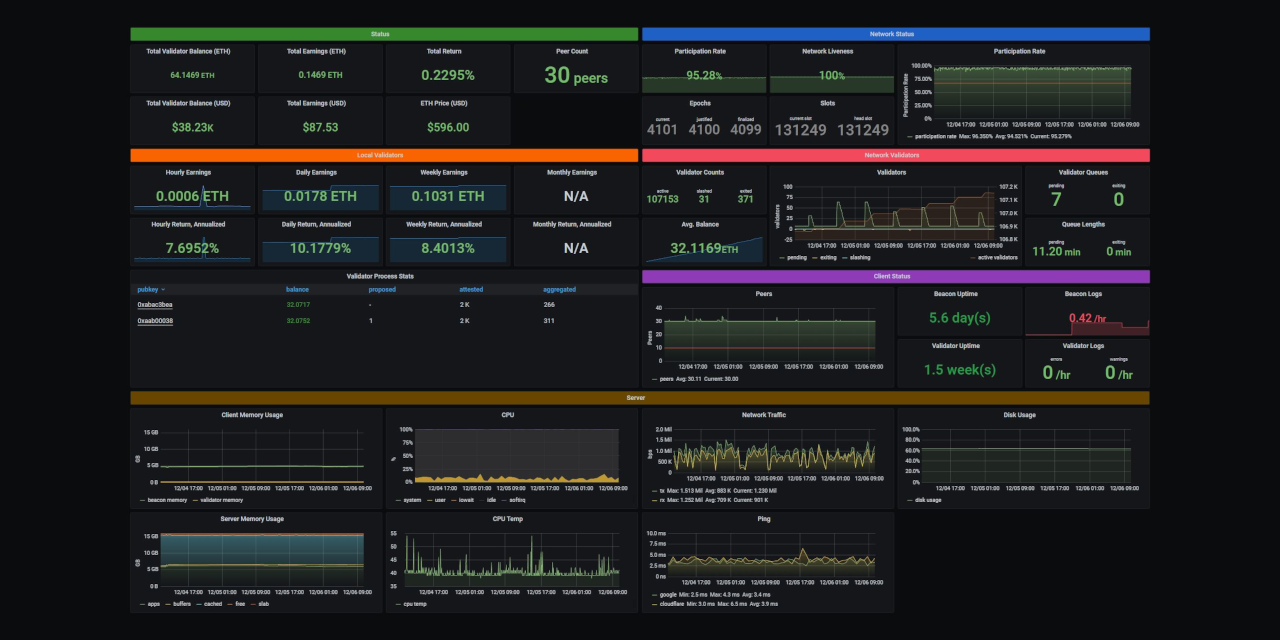This screenshot has height=640, width=1280.
Task: Collapse the Client Status row header
Action: pyautogui.click(x=891, y=276)
